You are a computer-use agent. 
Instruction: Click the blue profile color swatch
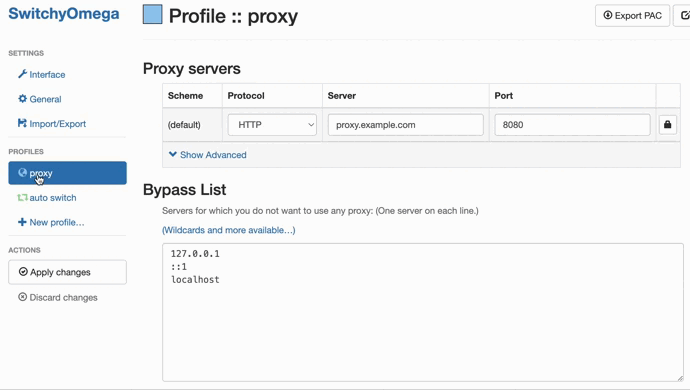pyautogui.click(x=152, y=14)
